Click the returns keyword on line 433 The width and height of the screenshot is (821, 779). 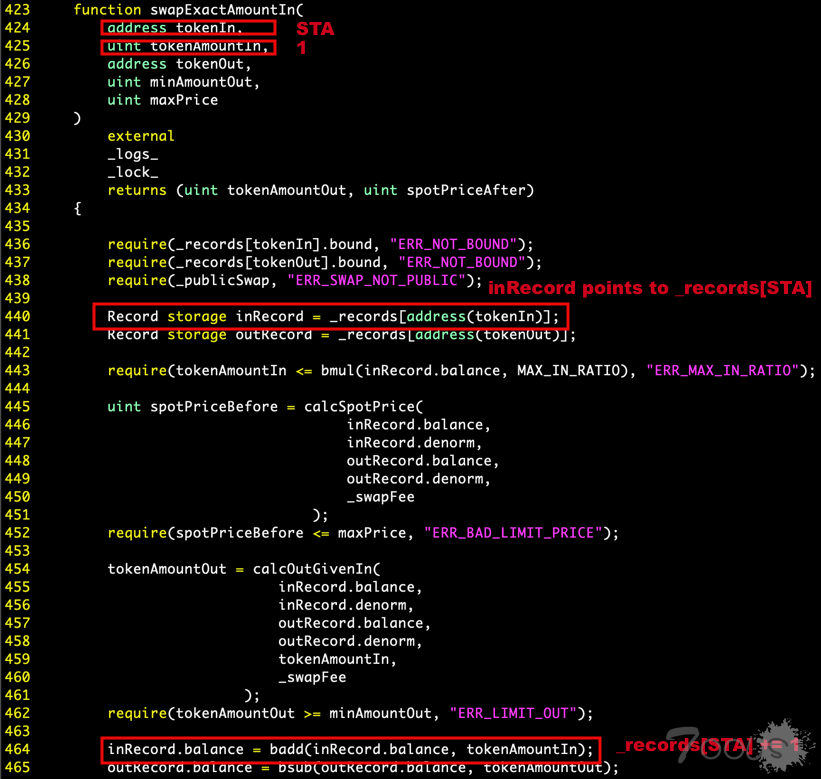point(137,190)
